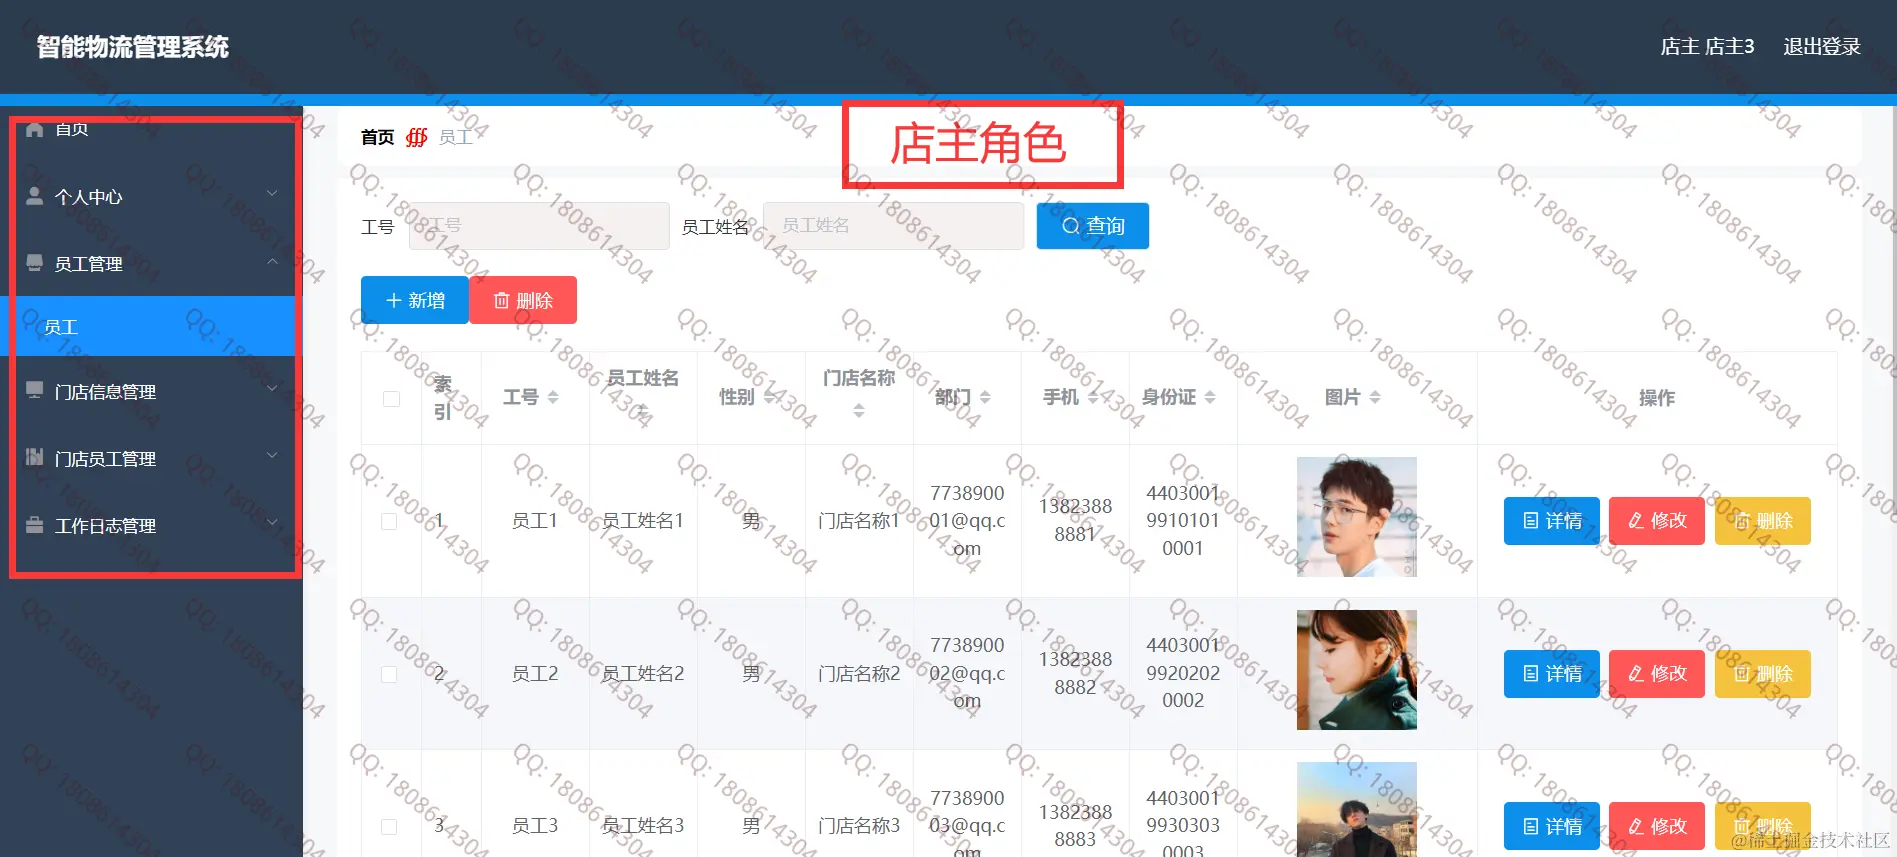Click the cell 门店名称2
This screenshot has height=857, width=1897.
pyautogui.click(x=859, y=674)
